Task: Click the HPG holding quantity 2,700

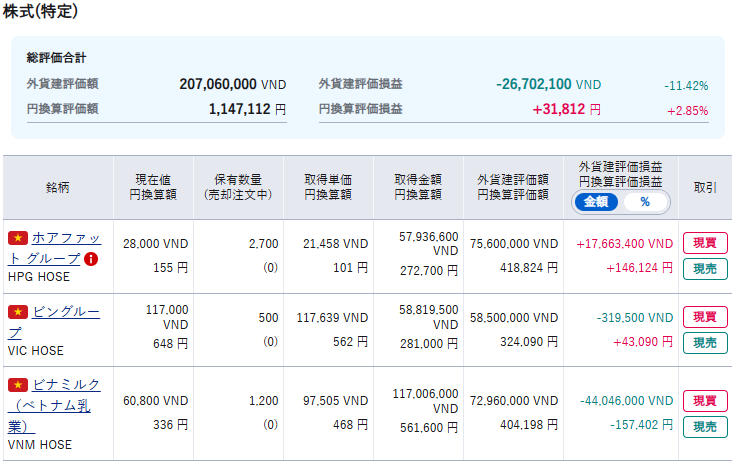Action: pos(264,244)
